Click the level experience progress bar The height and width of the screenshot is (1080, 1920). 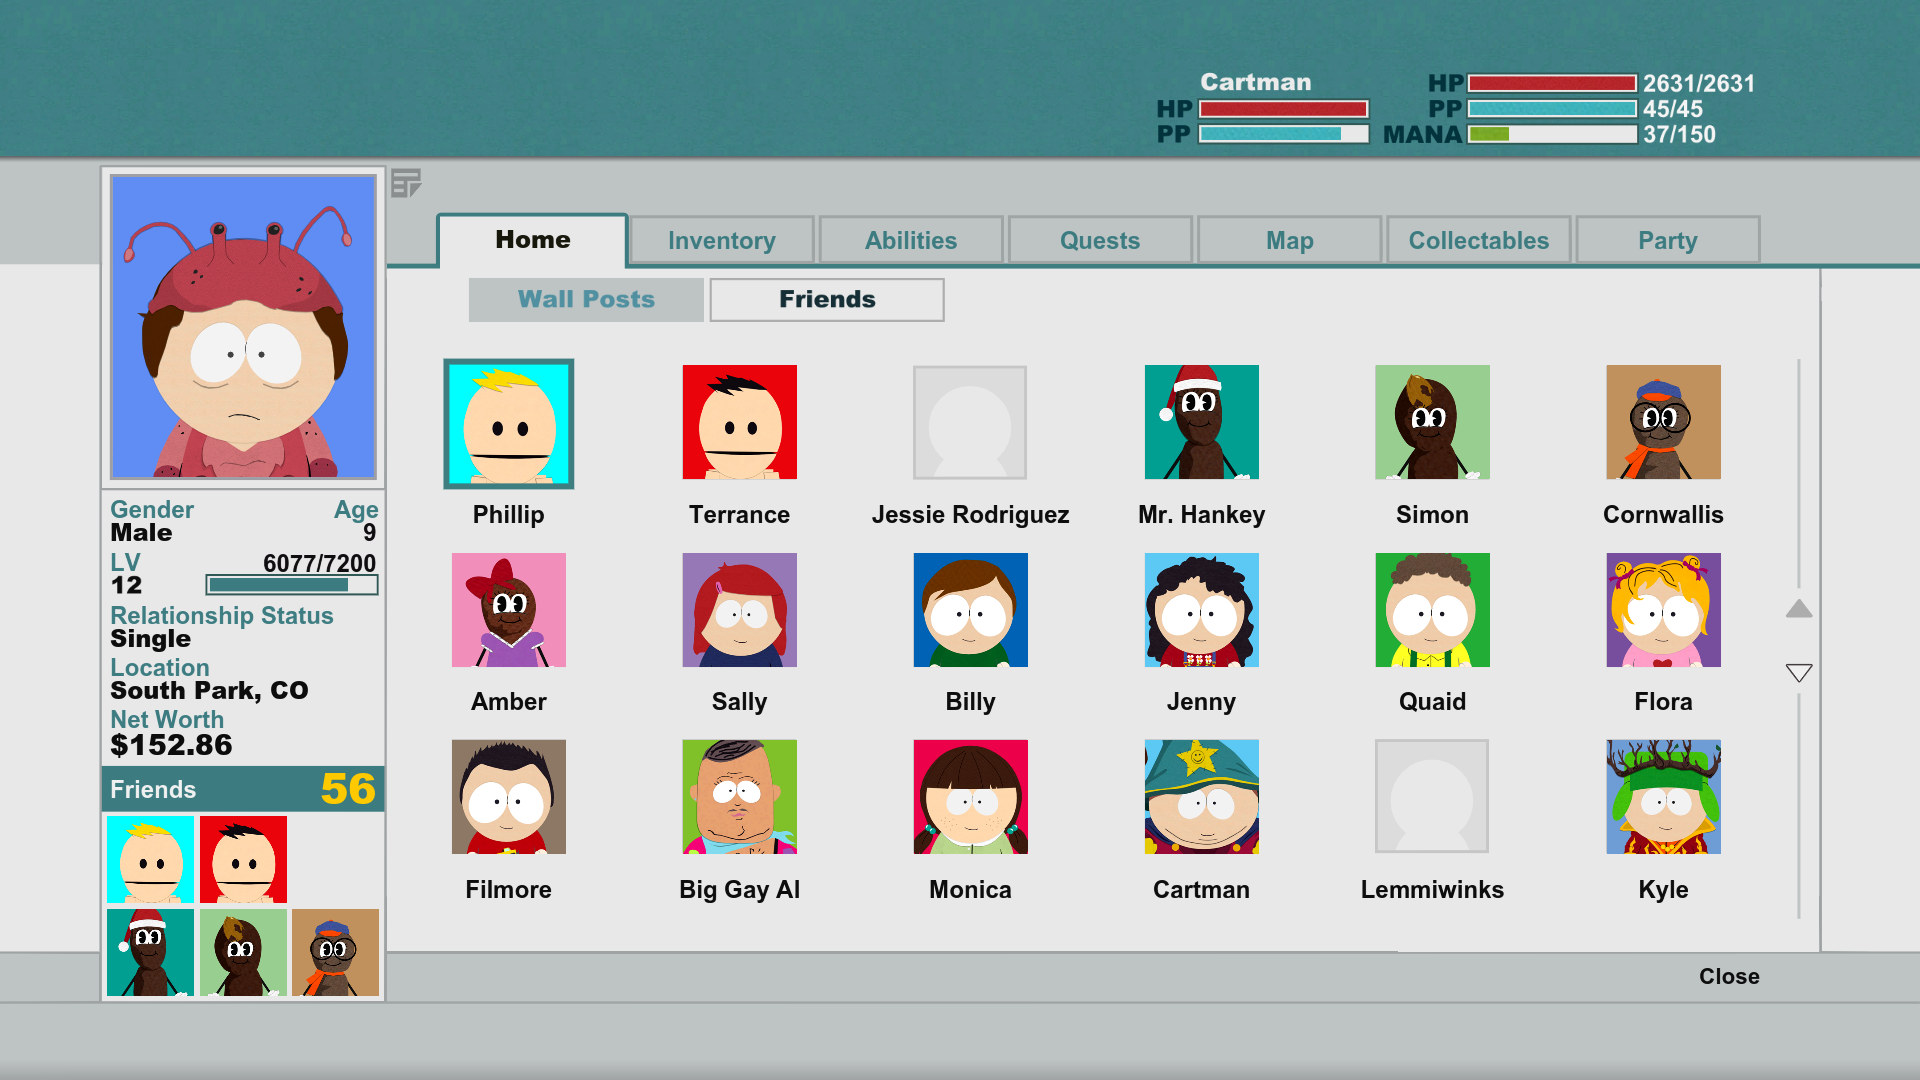[x=292, y=585]
